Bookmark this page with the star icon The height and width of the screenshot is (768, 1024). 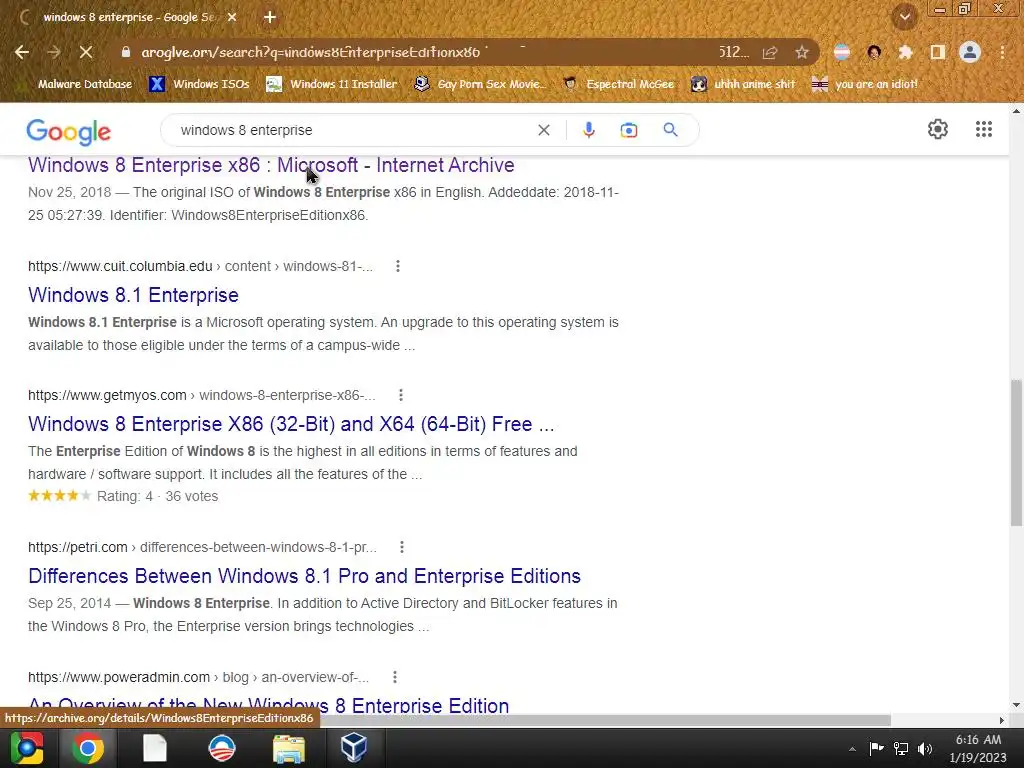pos(802,52)
